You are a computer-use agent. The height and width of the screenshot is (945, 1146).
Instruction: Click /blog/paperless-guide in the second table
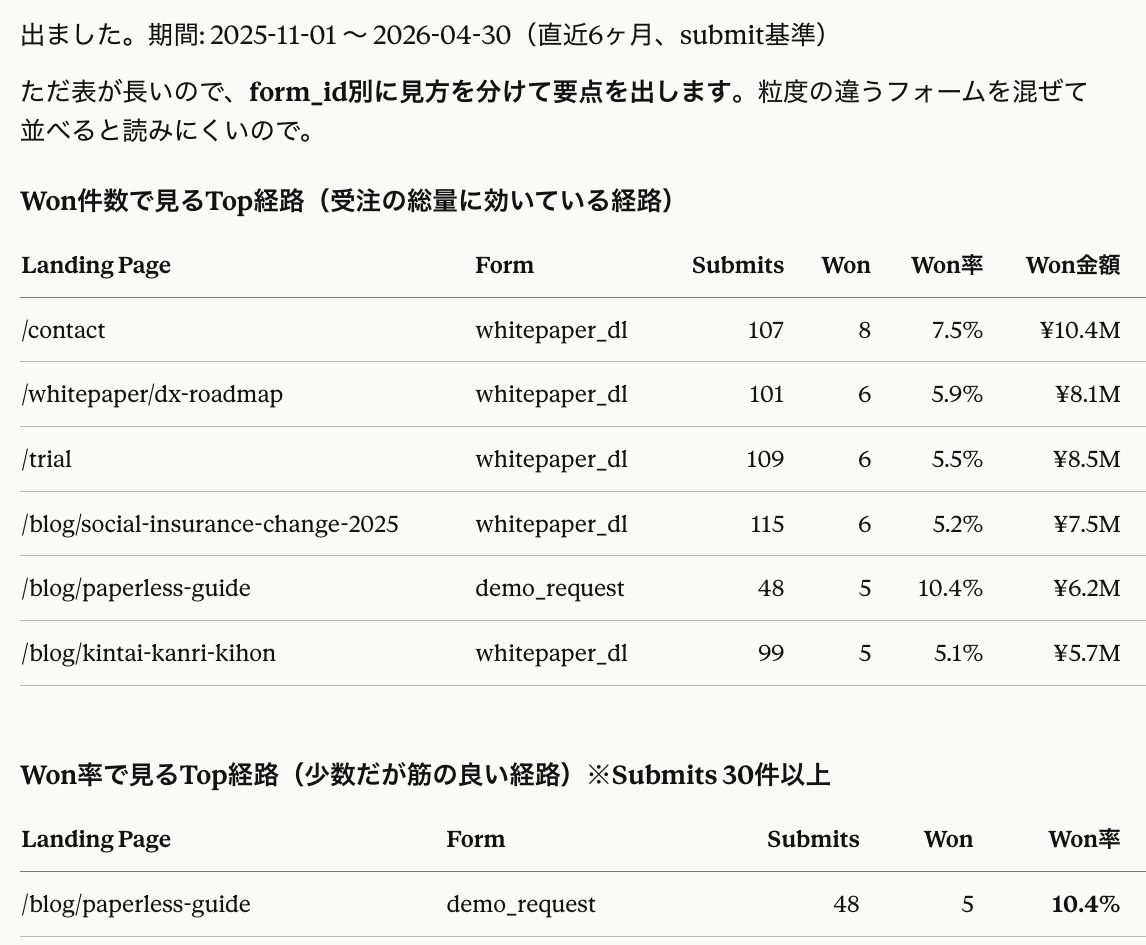[136, 904]
